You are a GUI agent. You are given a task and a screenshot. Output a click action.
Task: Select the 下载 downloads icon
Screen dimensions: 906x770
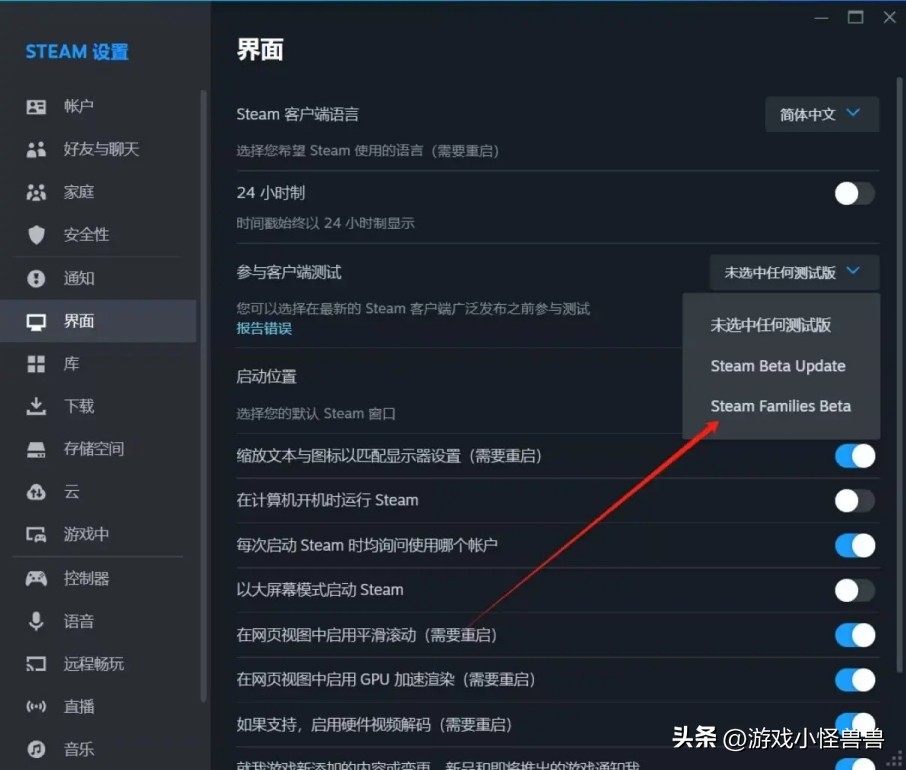pyautogui.click(x=35, y=406)
